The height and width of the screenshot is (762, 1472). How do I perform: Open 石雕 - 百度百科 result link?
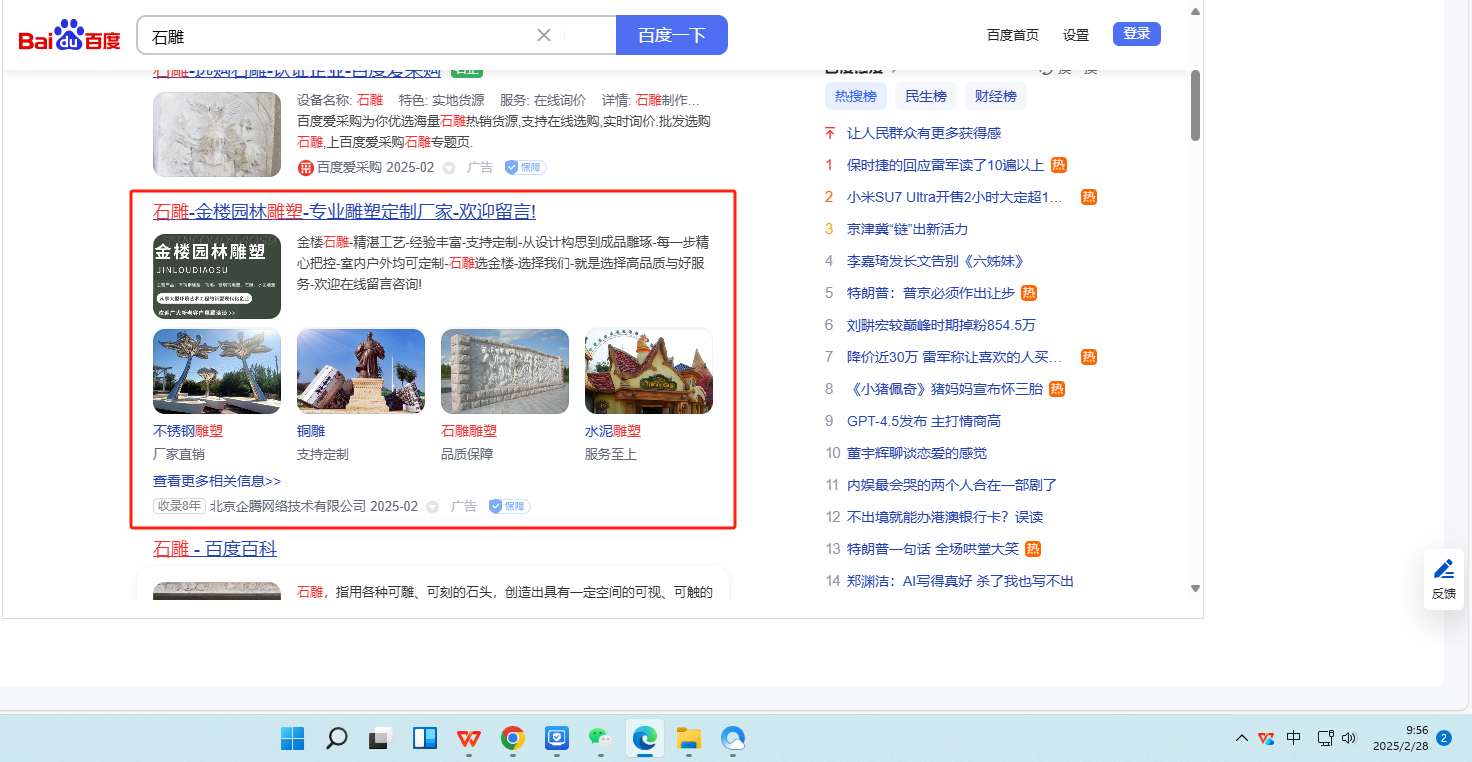point(215,549)
